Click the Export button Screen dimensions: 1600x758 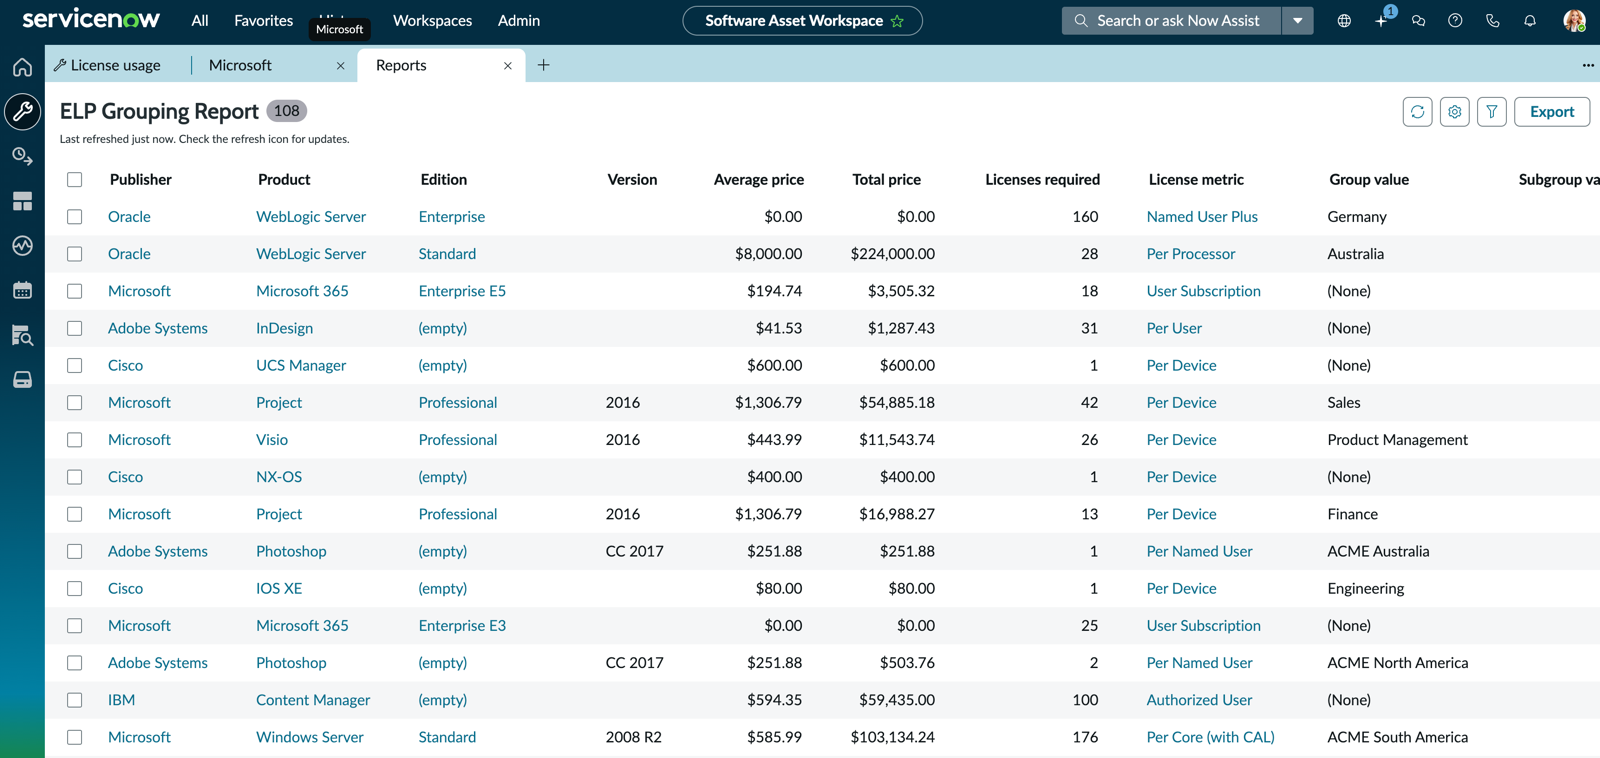point(1552,112)
